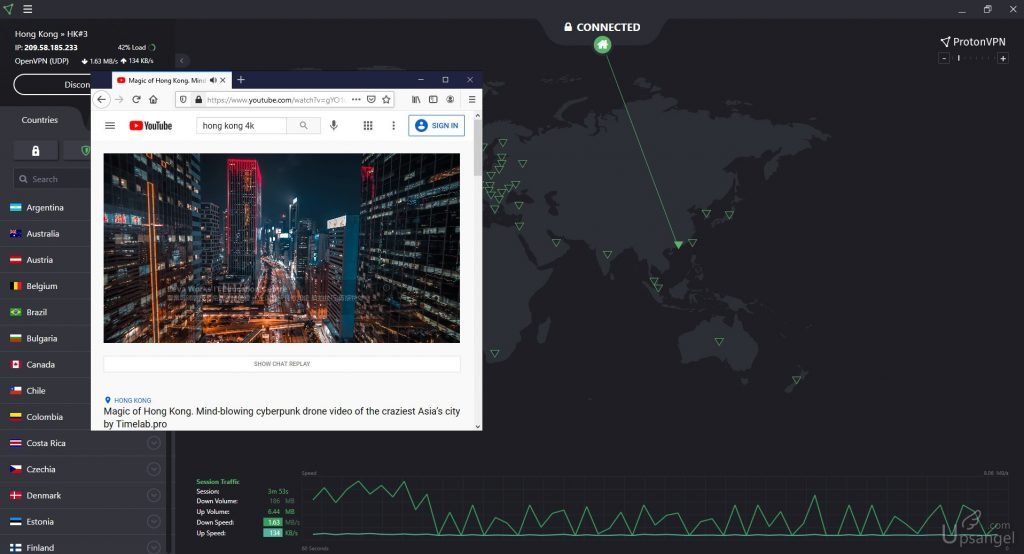Click the Australia server marker on the map
The image size is (1024, 554).
(719, 342)
